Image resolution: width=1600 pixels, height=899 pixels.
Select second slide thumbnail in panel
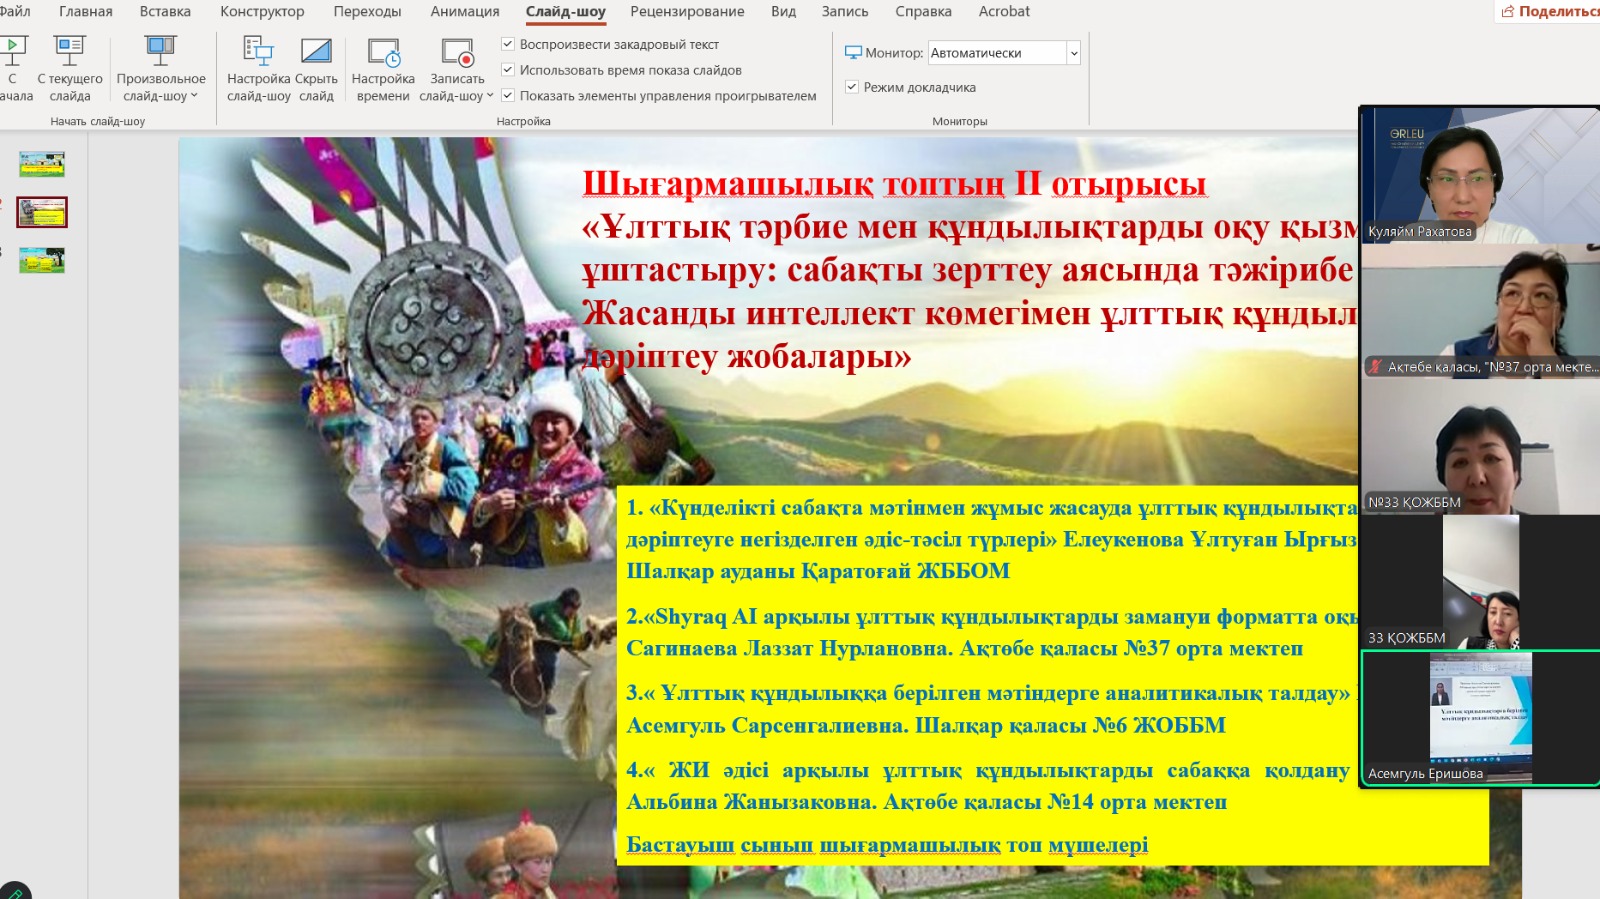[x=42, y=212]
